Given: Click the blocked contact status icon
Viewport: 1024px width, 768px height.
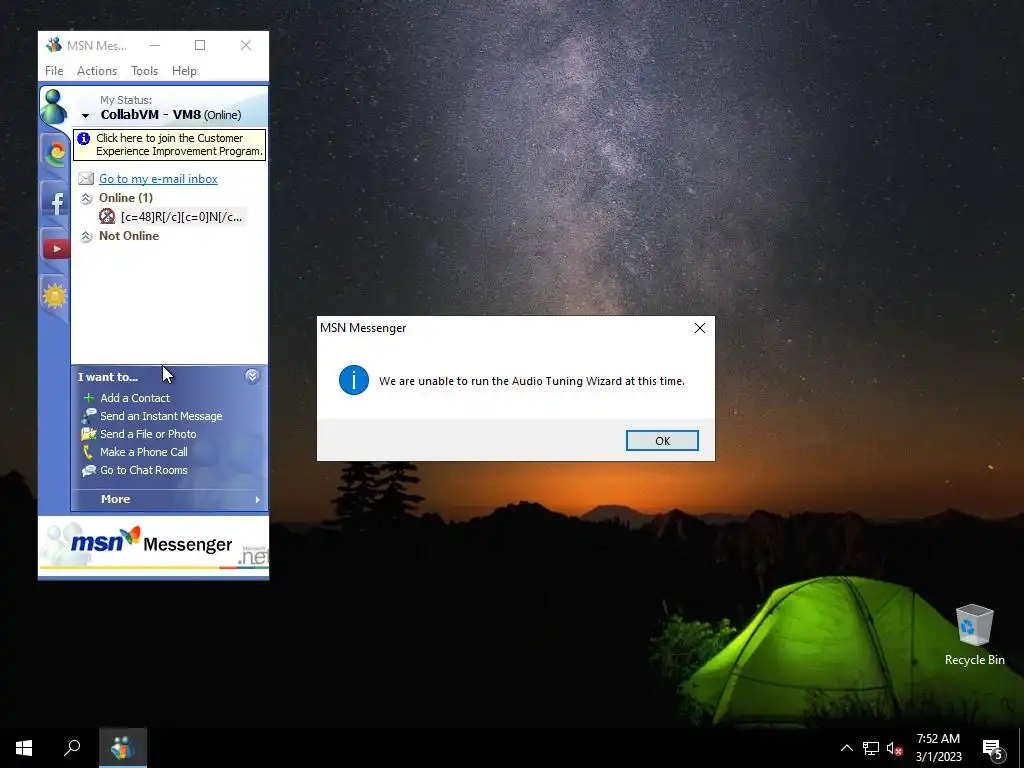Looking at the screenshot, I should pos(107,217).
